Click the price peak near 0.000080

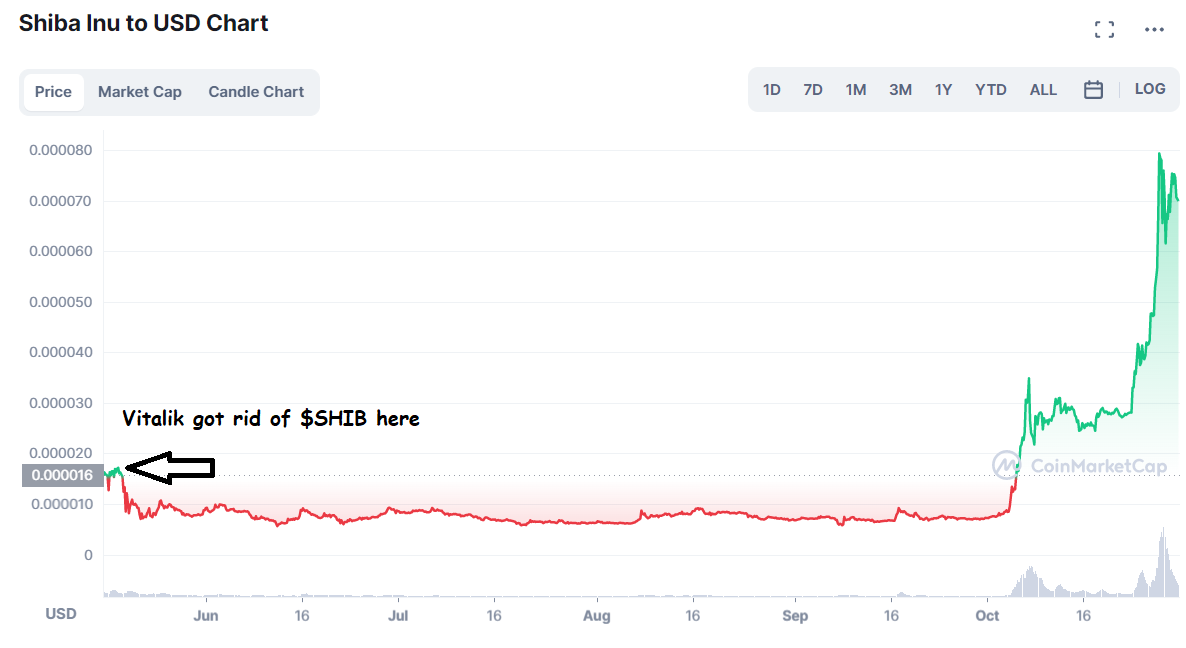point(1160,154)
